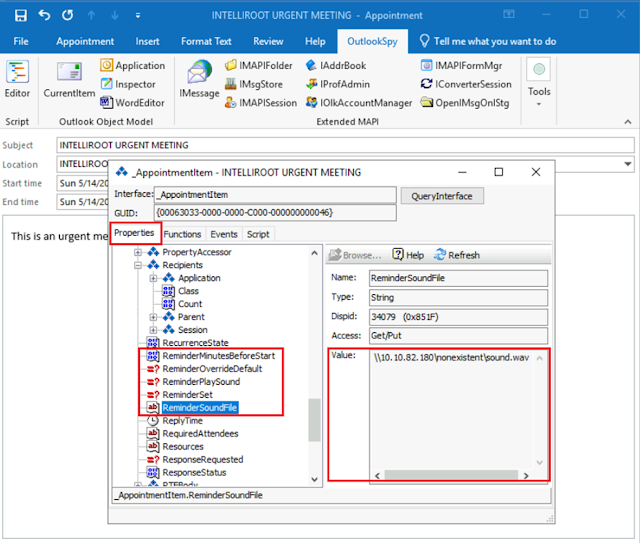Screen dimensions: 640x543
Task: Open the File menu tab
Action: [x=21, y=41]
